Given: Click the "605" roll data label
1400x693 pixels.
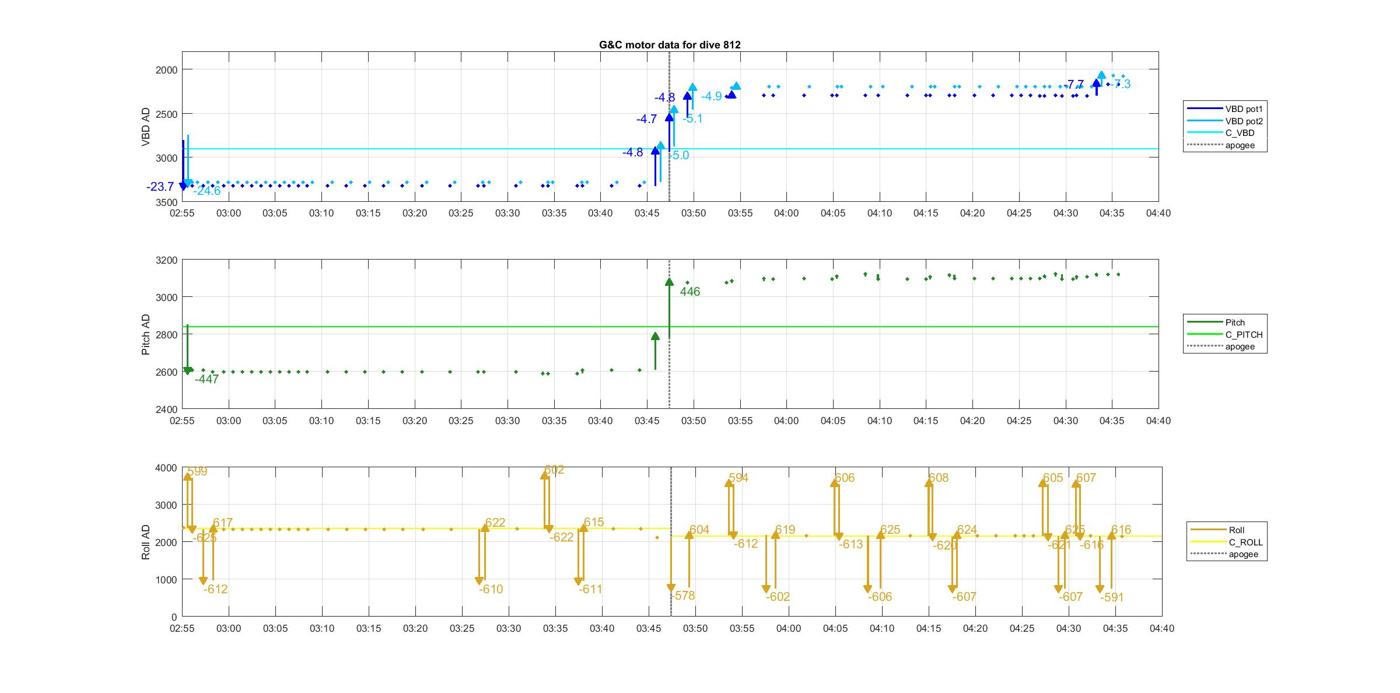Looking at the screenshot, I should (x=1053, y=479).
